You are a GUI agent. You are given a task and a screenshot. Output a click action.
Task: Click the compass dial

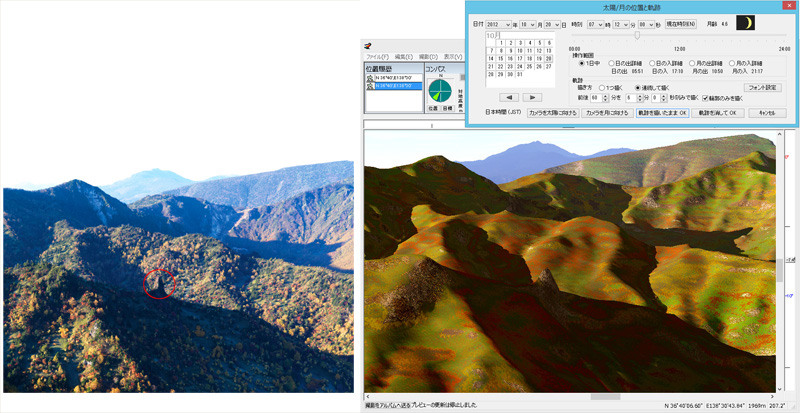pyautogui.click(x=439, y=90)
